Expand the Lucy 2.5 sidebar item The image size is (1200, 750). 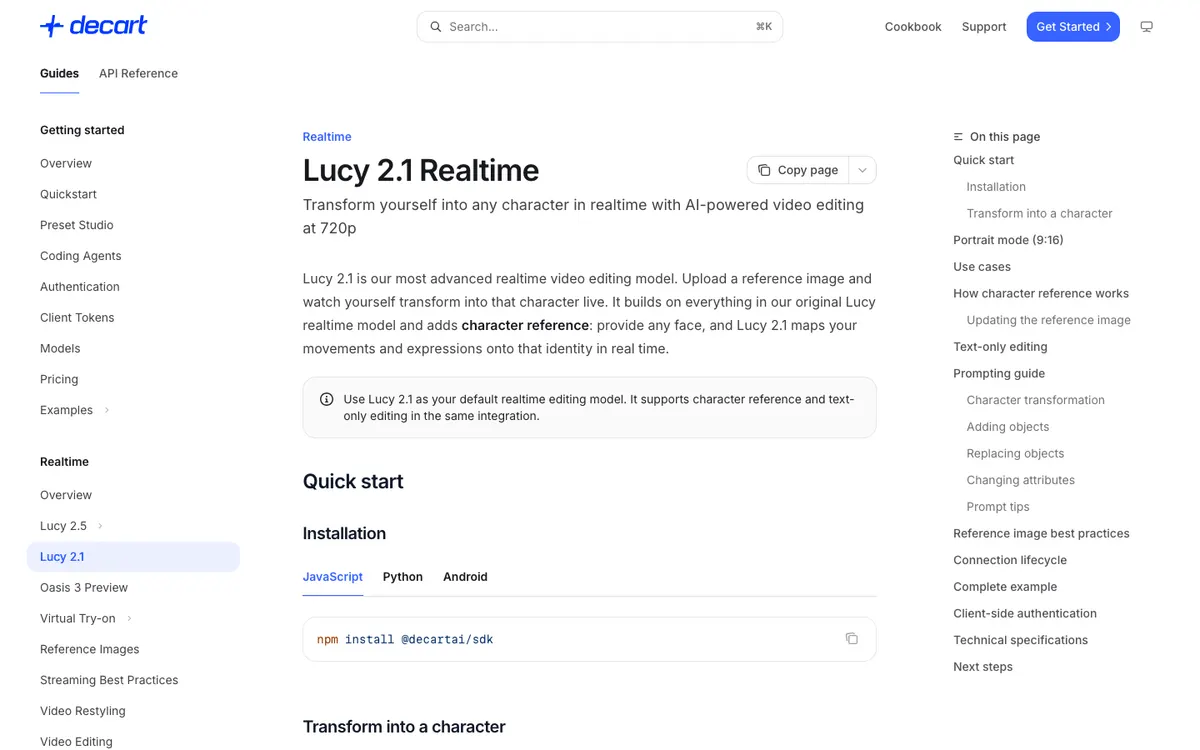(x=100, y=526)
